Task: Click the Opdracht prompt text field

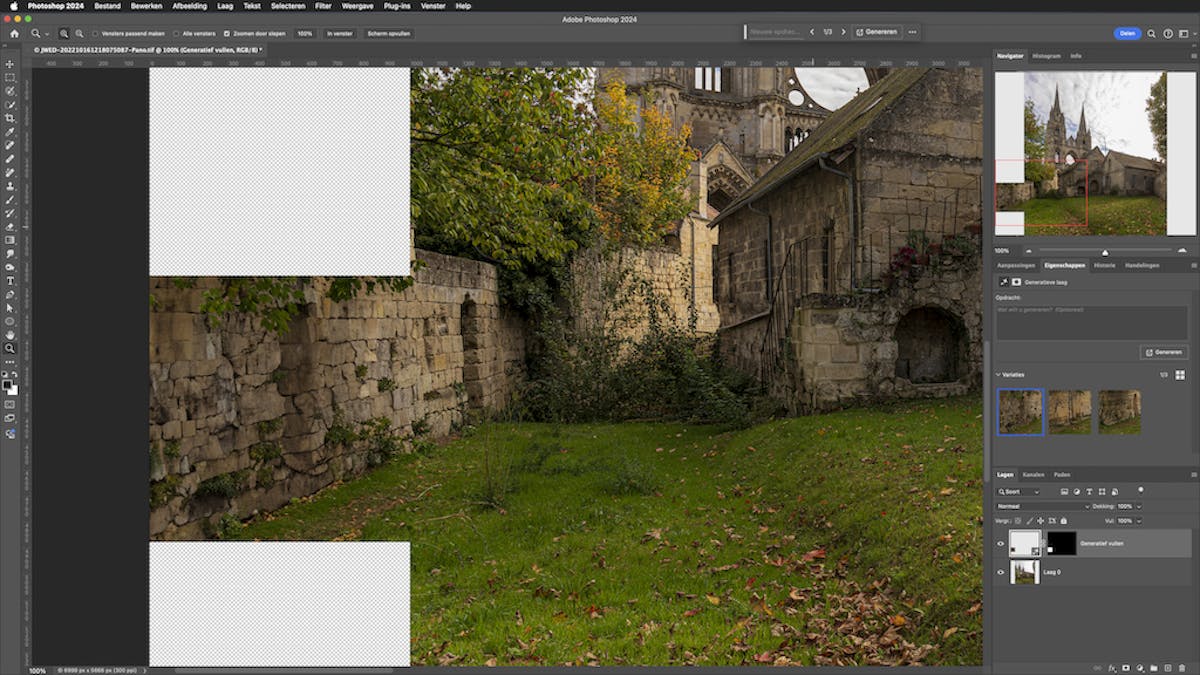Action: (1091, 322)
